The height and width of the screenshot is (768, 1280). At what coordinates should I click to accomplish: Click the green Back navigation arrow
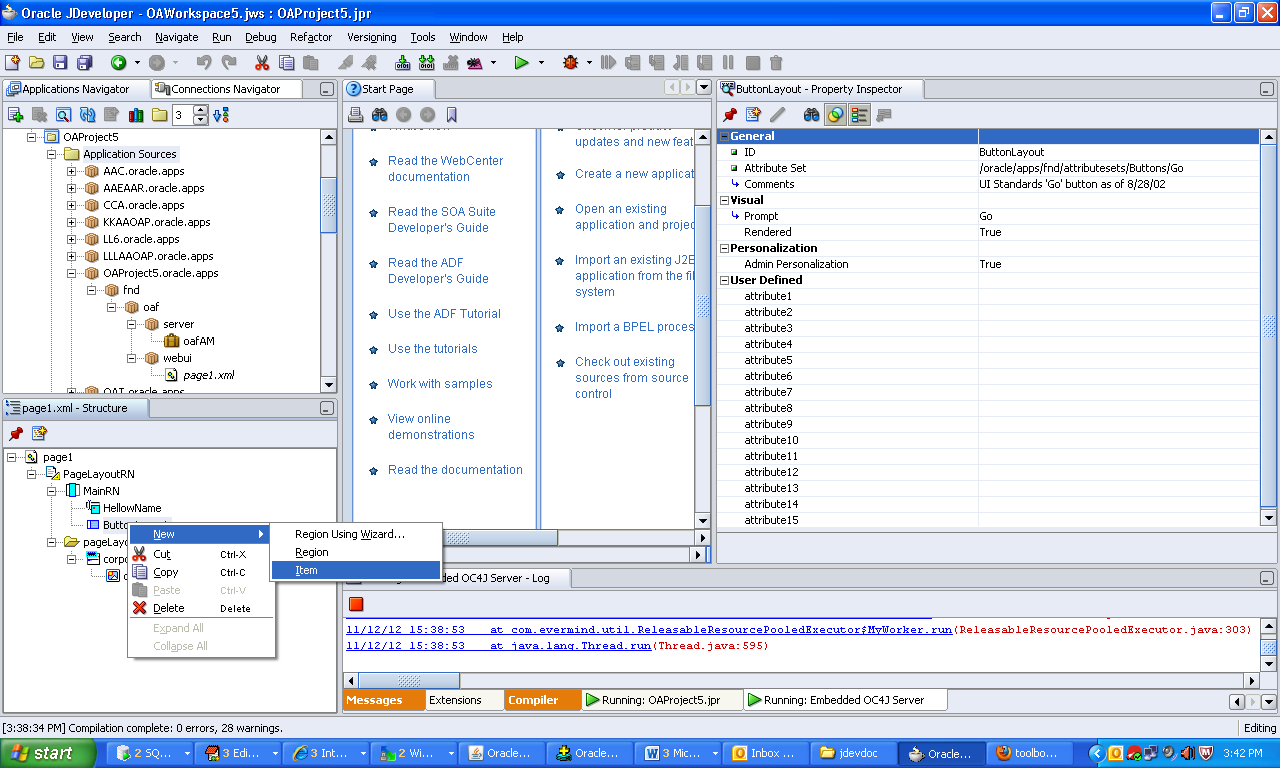click(119, 63)
